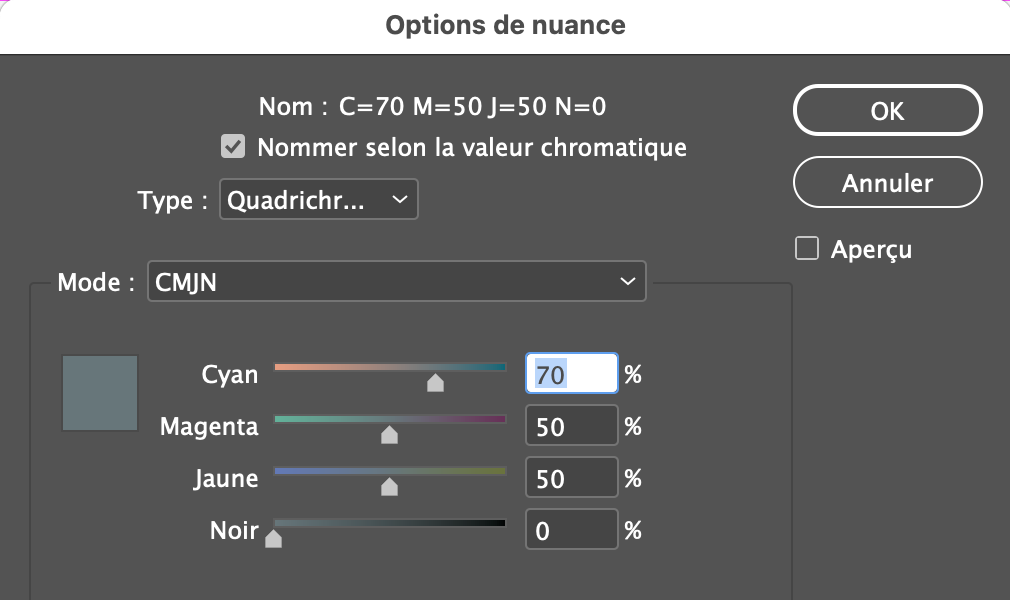Screen dimensions: 1010x600
Task: Open the Type dropdown
Action: 318,200
